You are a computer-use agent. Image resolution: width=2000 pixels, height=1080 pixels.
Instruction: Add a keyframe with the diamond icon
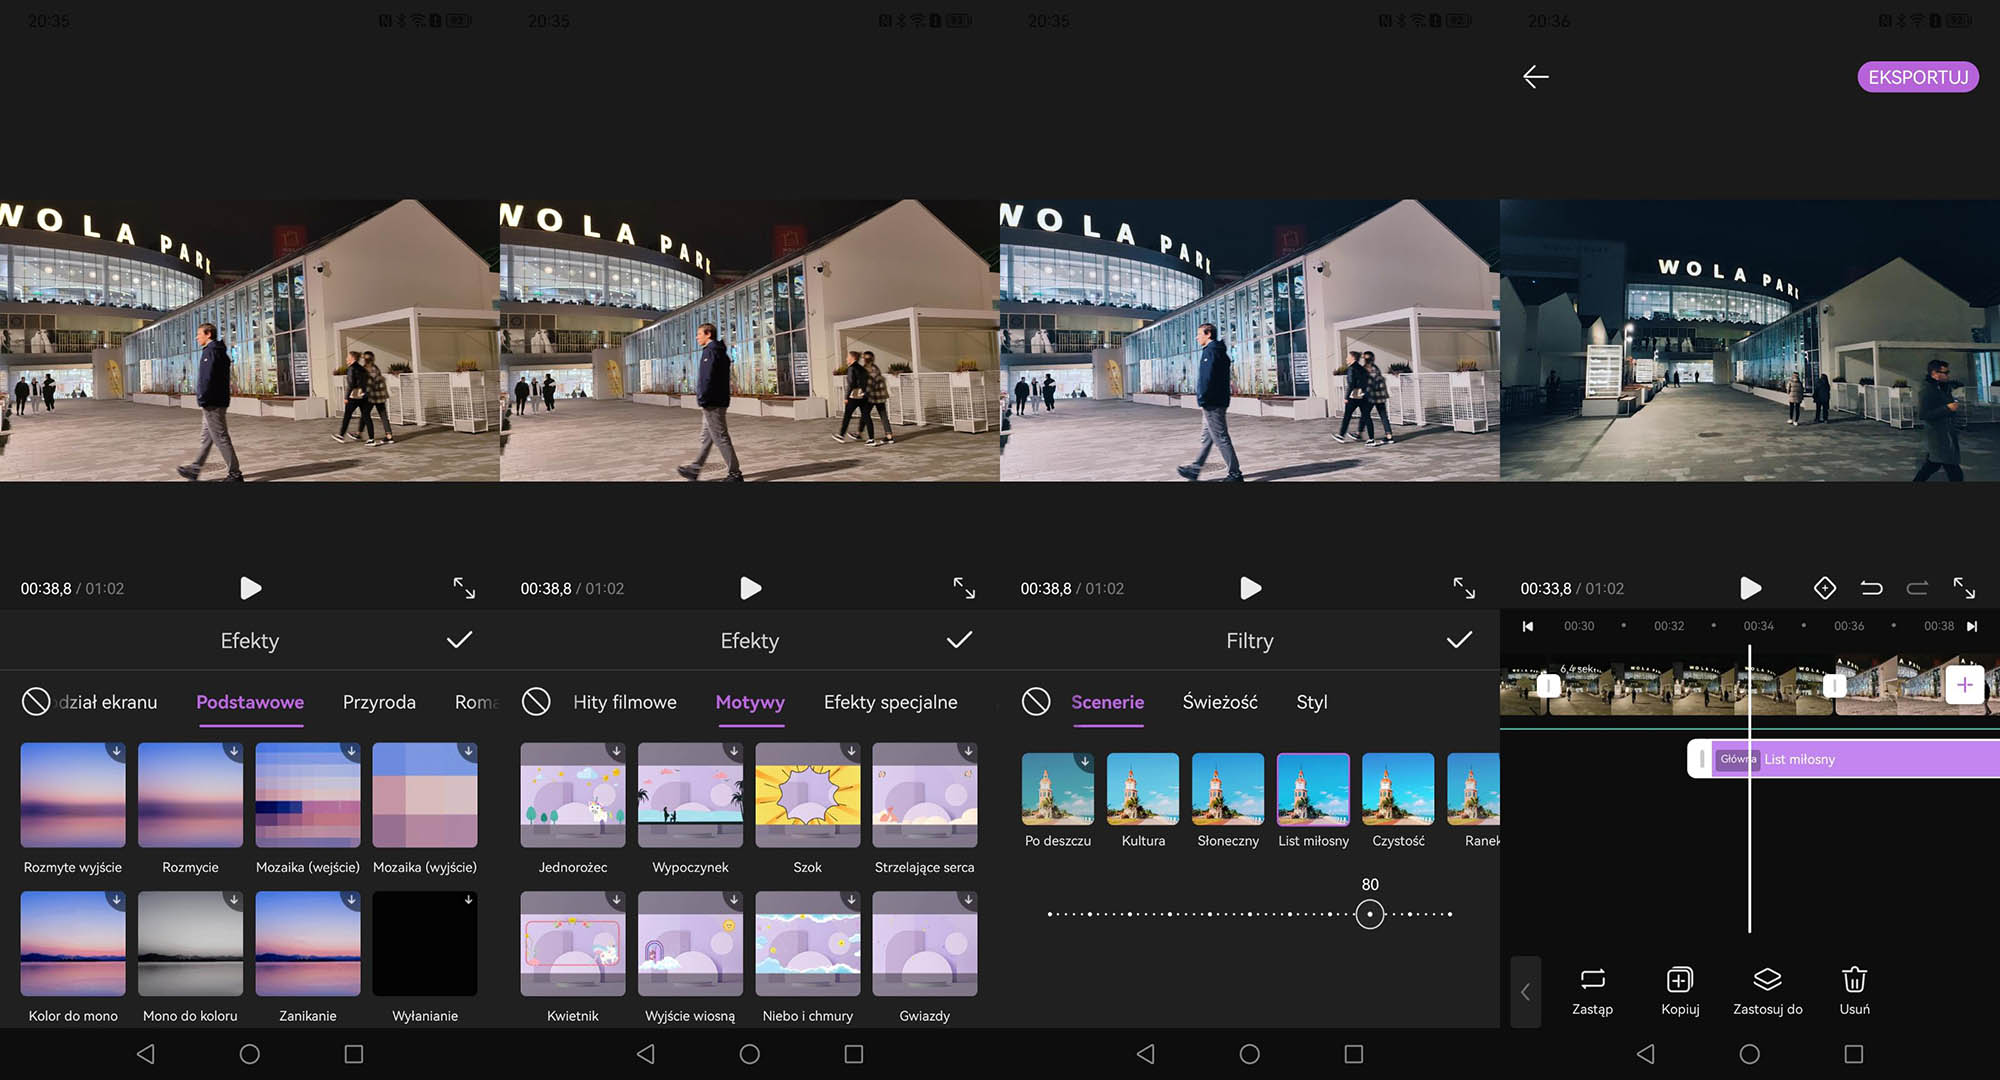[1824, 588]
